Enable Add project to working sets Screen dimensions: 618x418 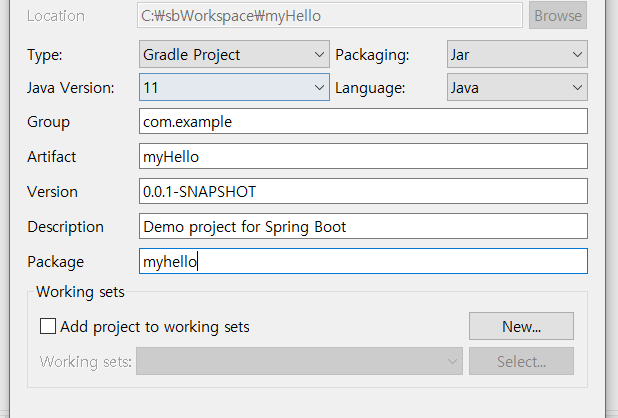(x=48, y=326)
